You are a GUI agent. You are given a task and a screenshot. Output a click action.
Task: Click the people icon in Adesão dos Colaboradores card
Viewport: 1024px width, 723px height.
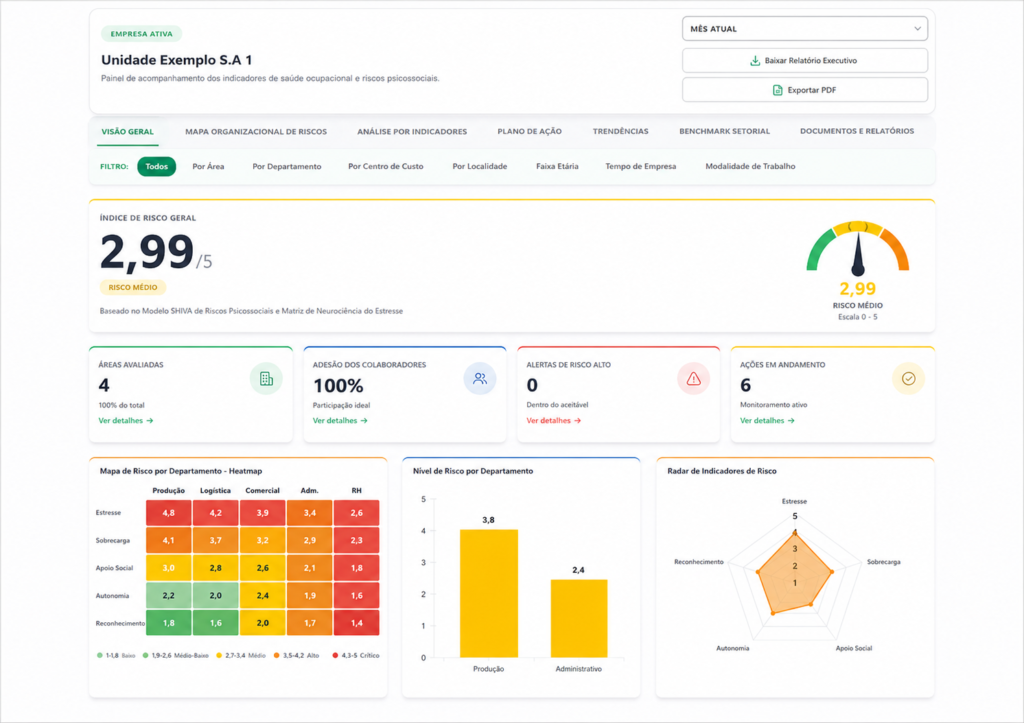point(480,379)
